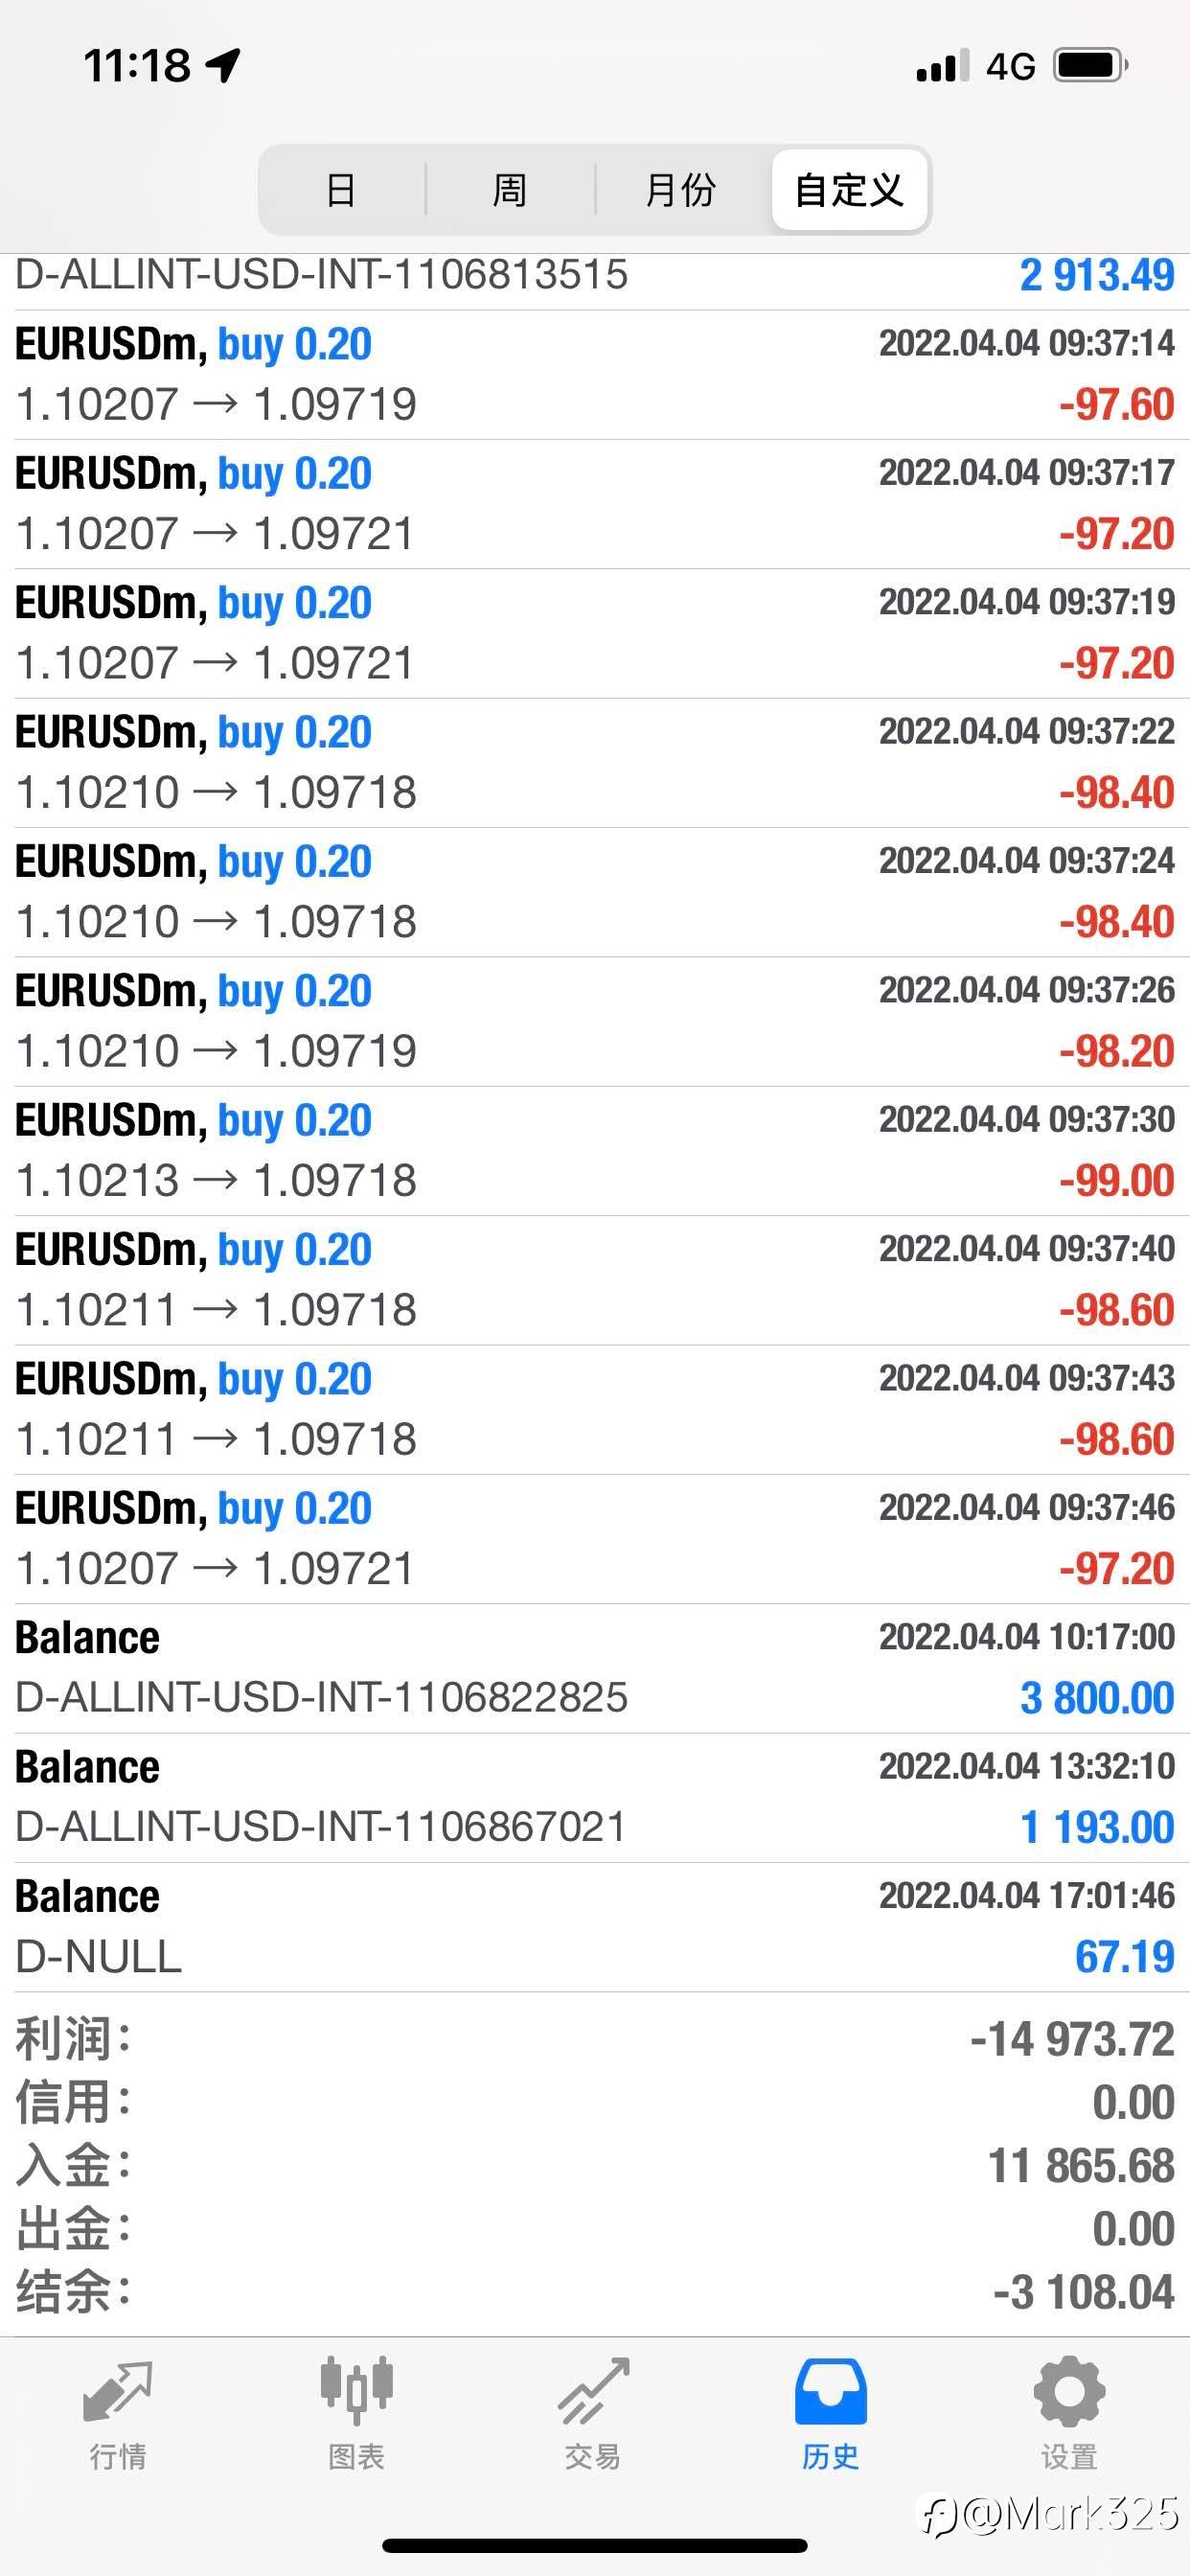This screenshot has height=2576, width=1190.
Task: Open the 设置 settings gear icon
Action: [1069, 2391]
